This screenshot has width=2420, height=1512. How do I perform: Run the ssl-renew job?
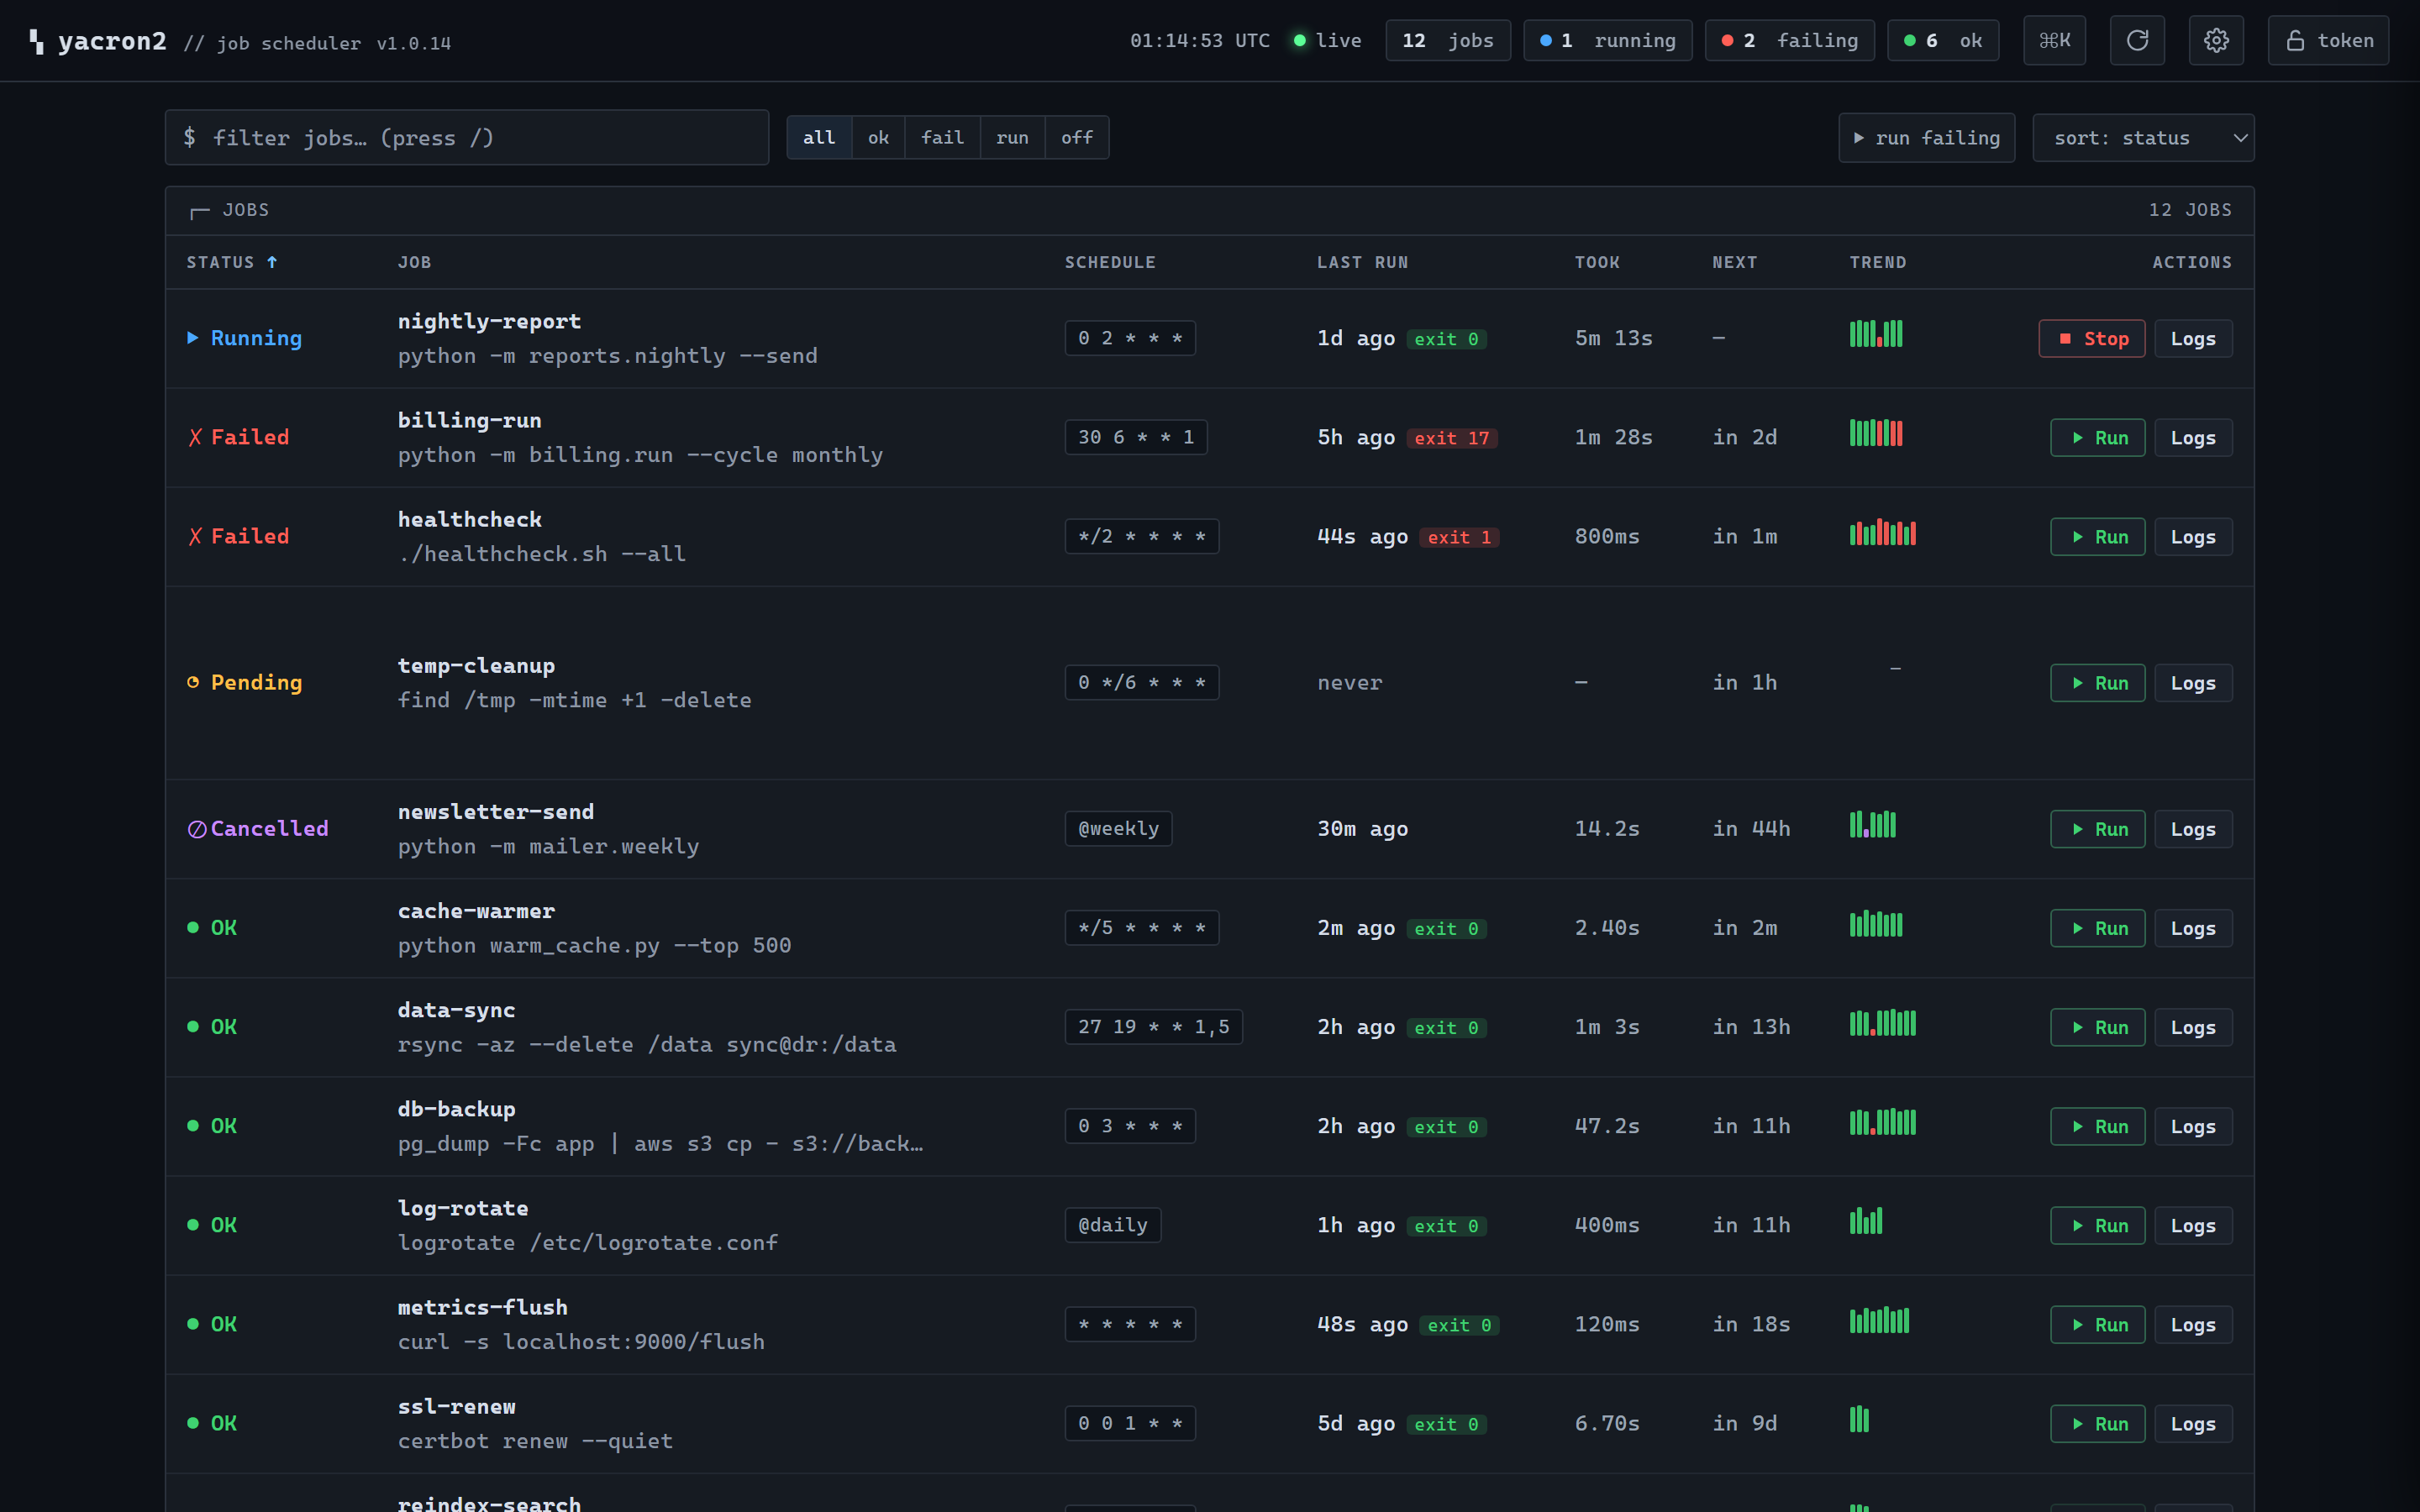click(x=2097, y=1423)
